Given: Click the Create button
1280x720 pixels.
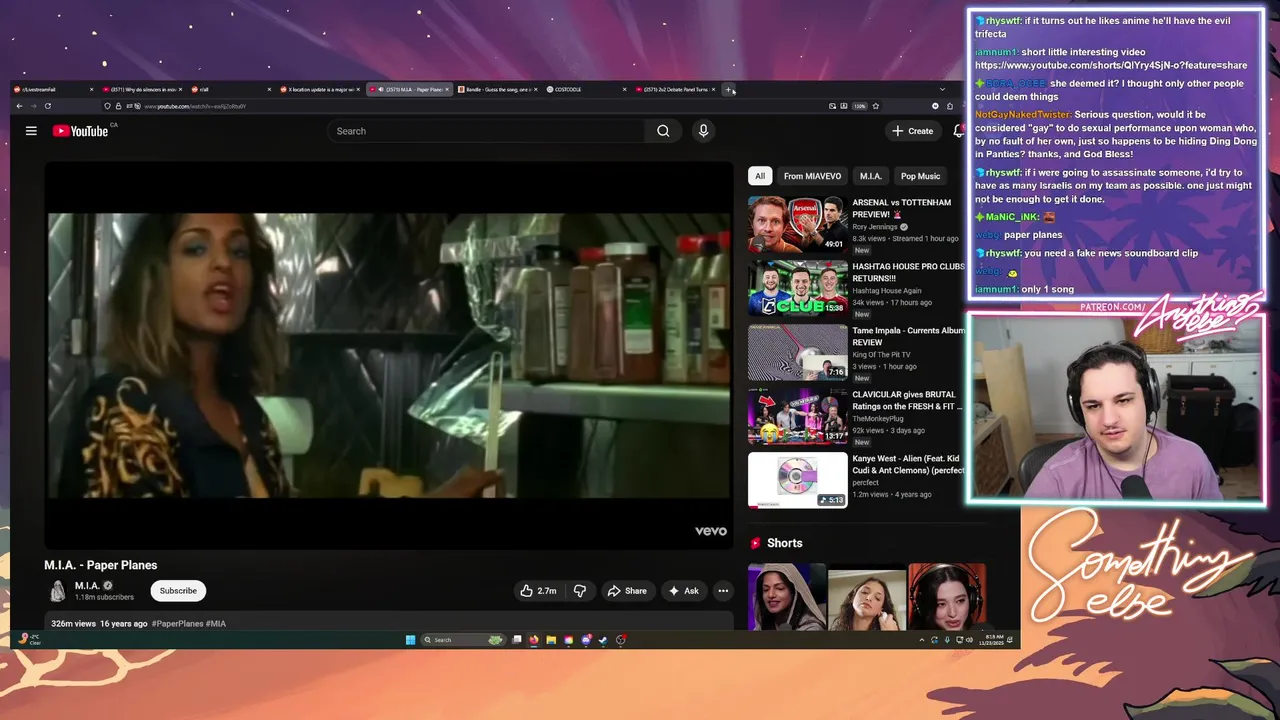Looking at the screenshot, I should click(x=912, y=131).
